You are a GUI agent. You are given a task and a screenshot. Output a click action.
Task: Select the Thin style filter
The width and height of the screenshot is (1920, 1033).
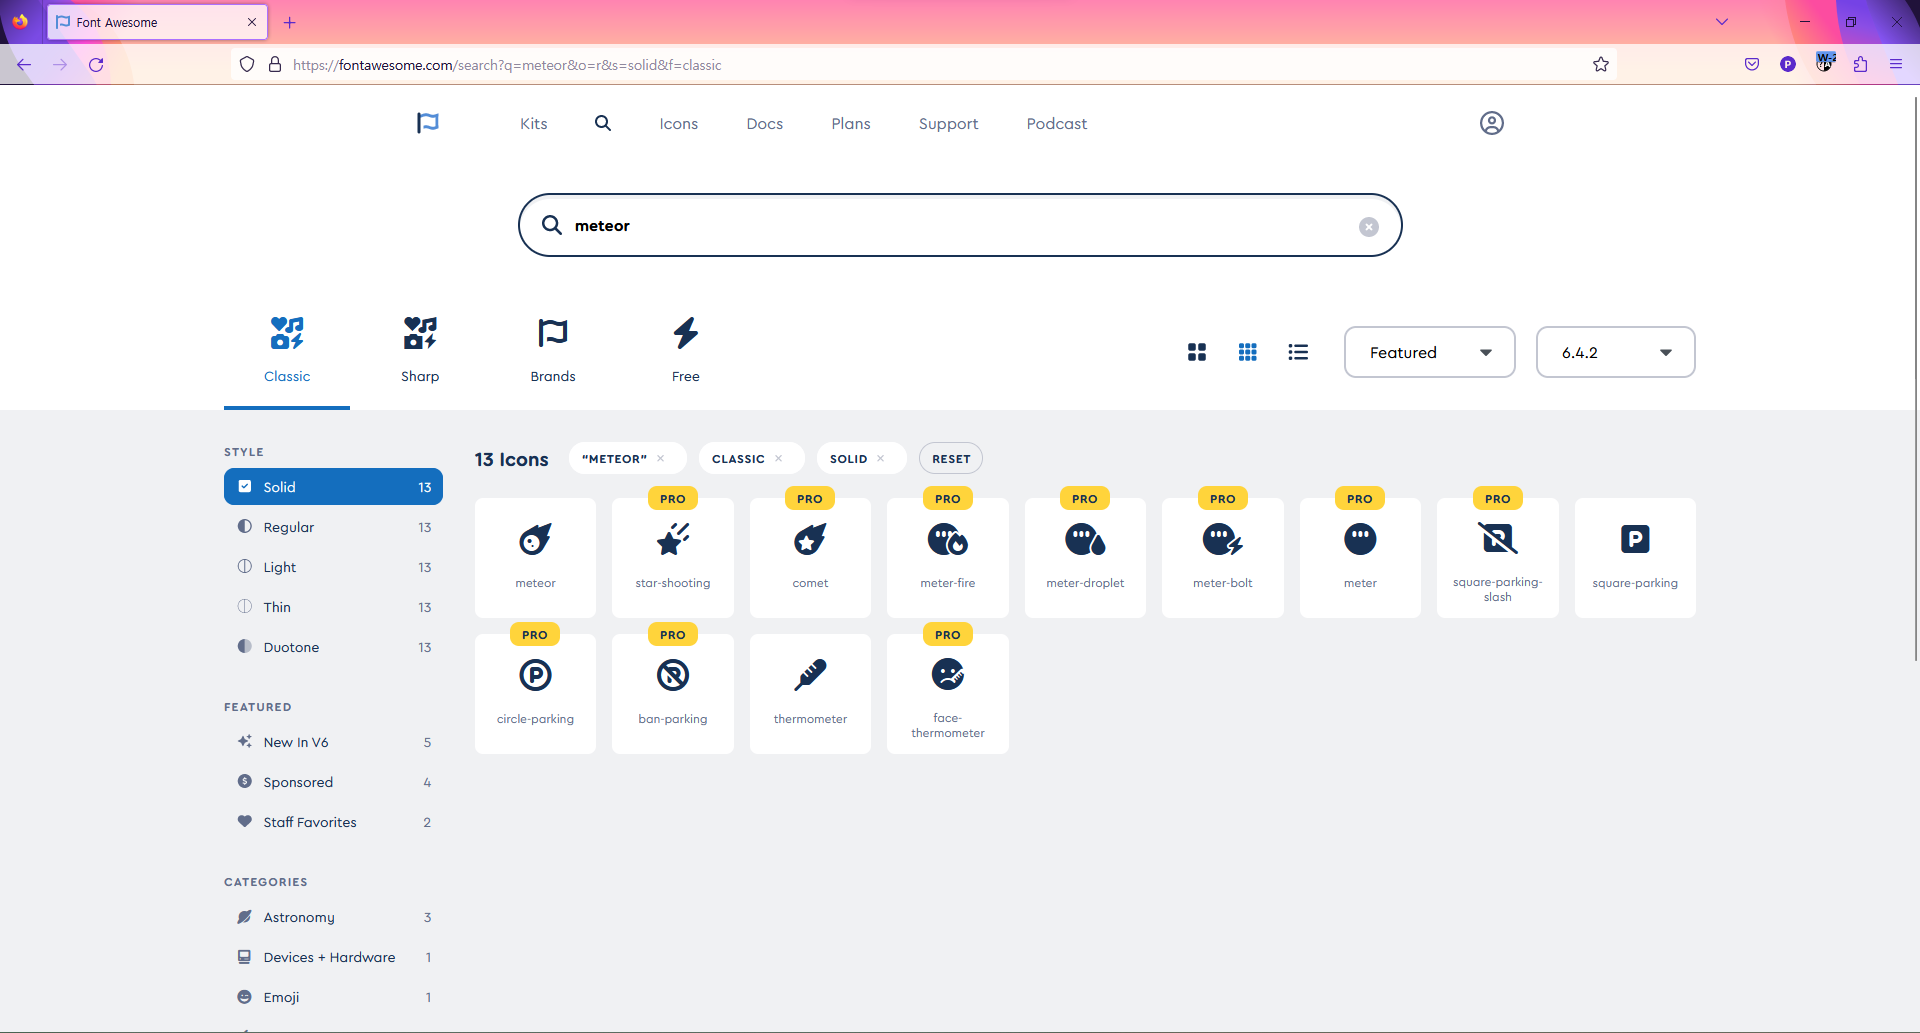click(x=333, y=607)
